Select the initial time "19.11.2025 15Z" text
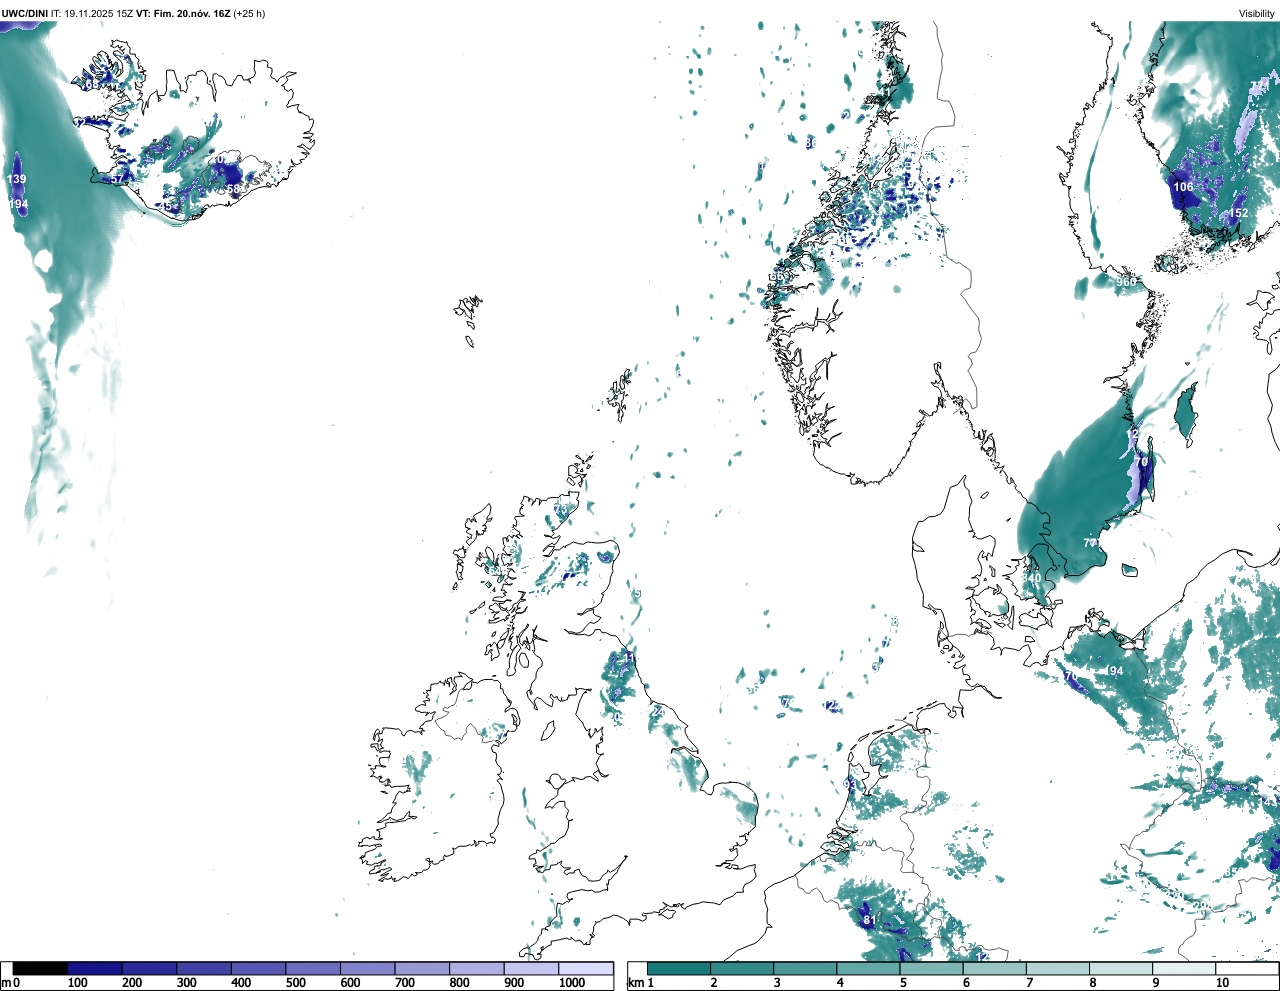This screenshot has width=1280, height=991. [99, 14]
